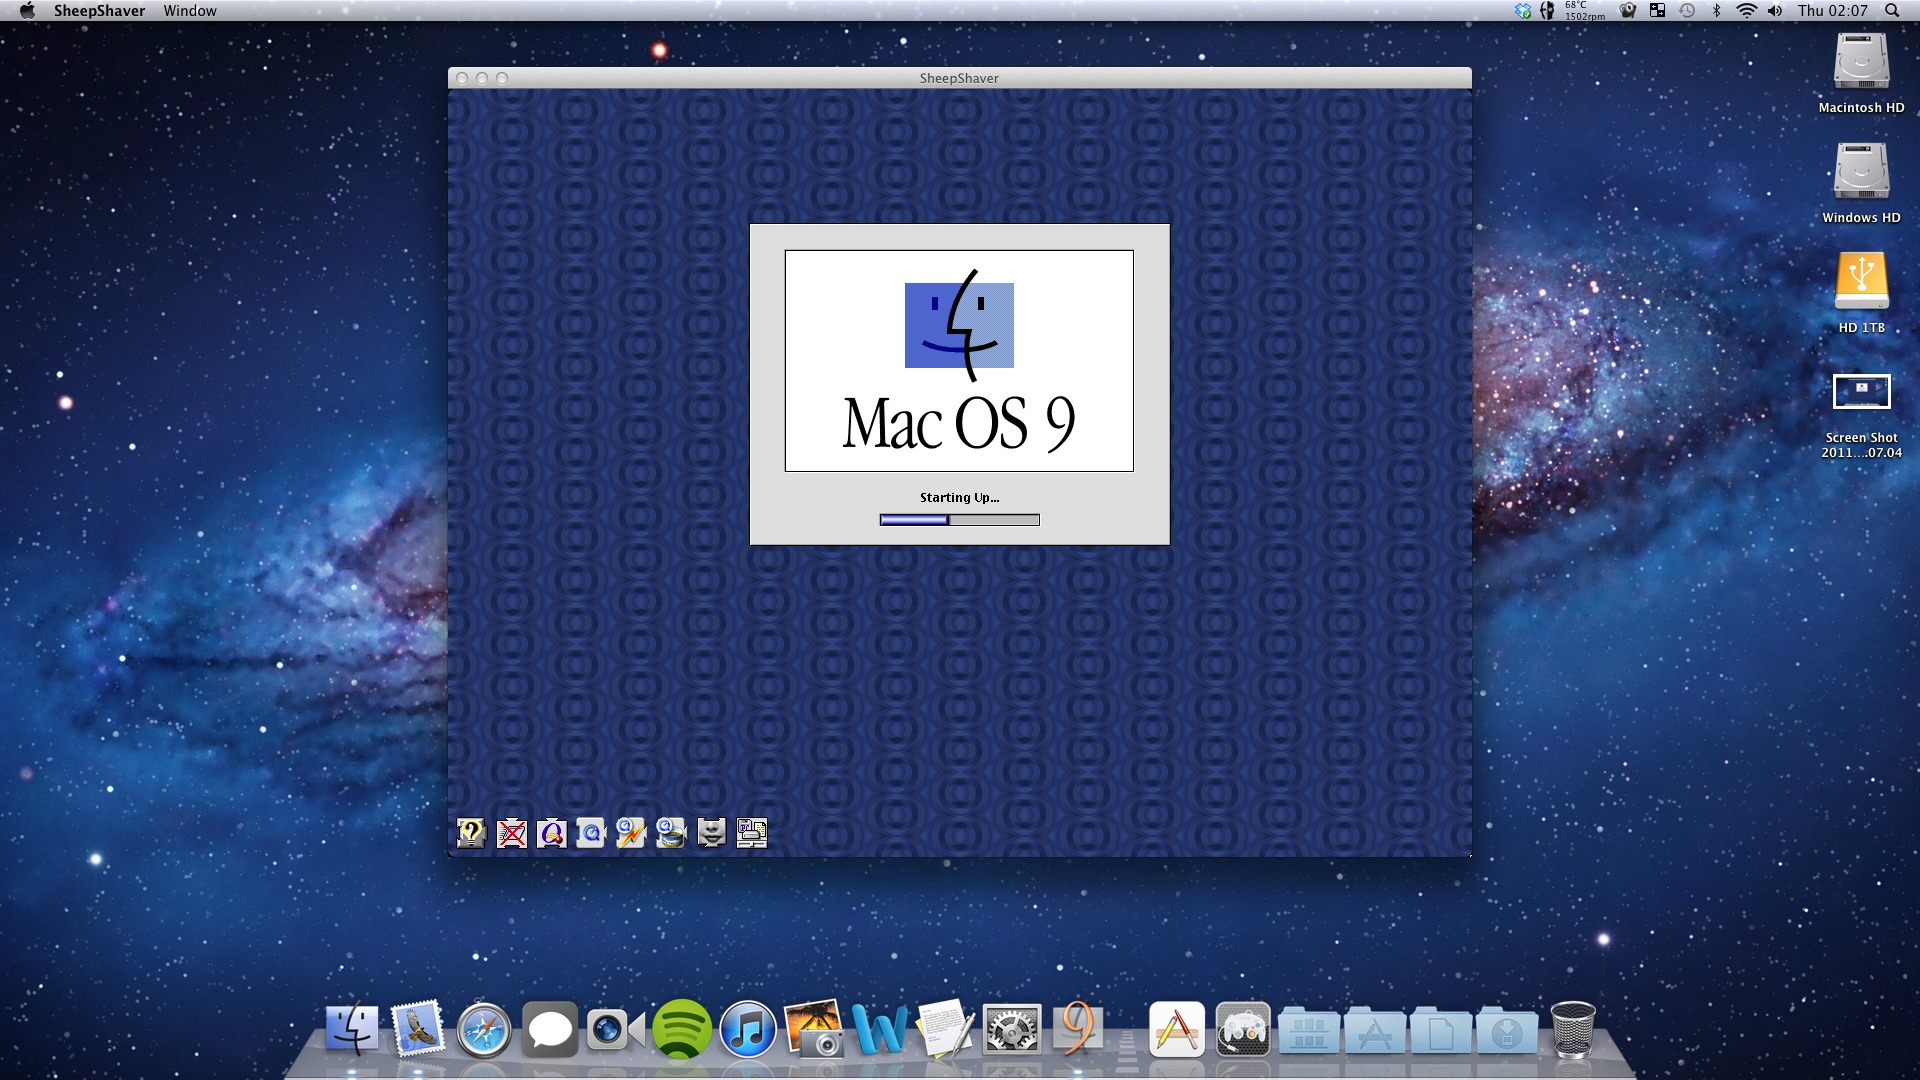1920x1080 pixels.
Task: Click the plain QuickTime extension icon
Action: pyautogui.click(x=591, y=832)
